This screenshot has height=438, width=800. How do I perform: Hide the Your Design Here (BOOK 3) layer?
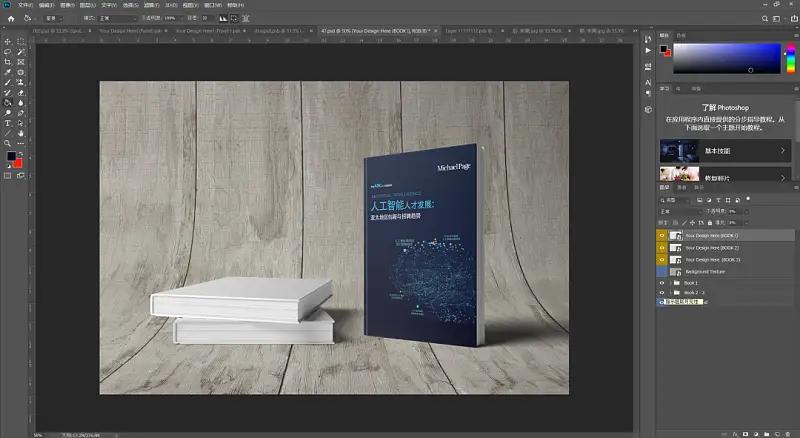coord(662,260)
